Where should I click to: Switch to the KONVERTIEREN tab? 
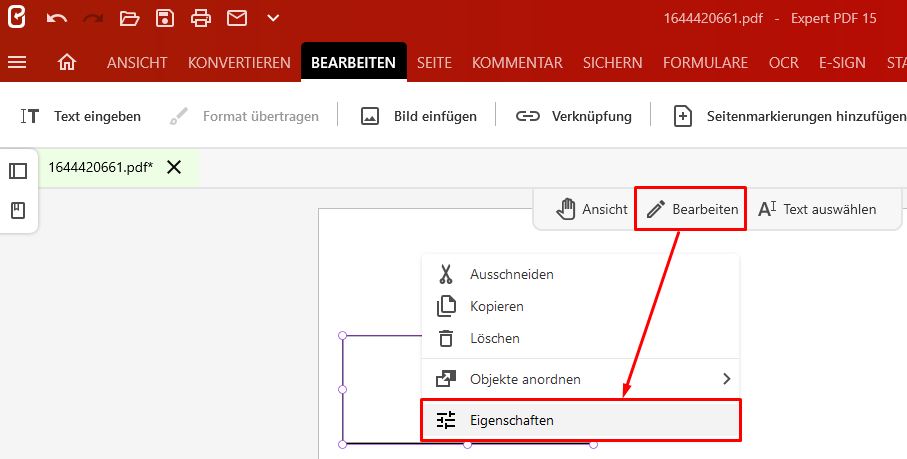click(x=239, y=62)
